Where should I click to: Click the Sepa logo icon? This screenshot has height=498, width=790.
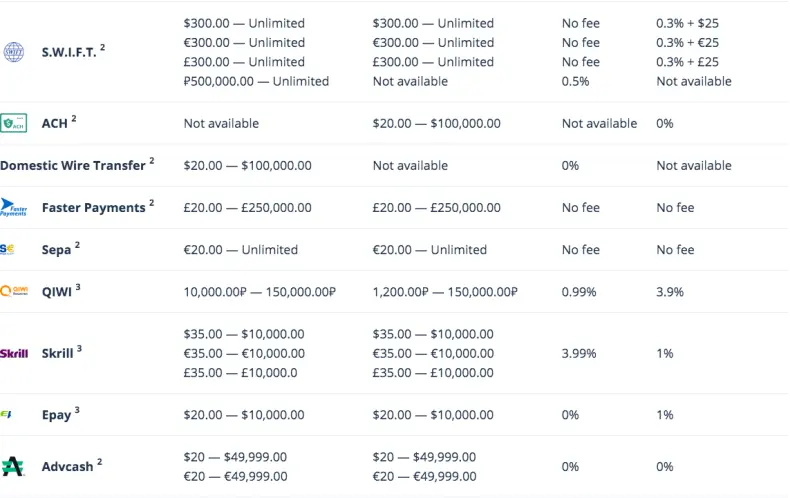pos(8,249)
